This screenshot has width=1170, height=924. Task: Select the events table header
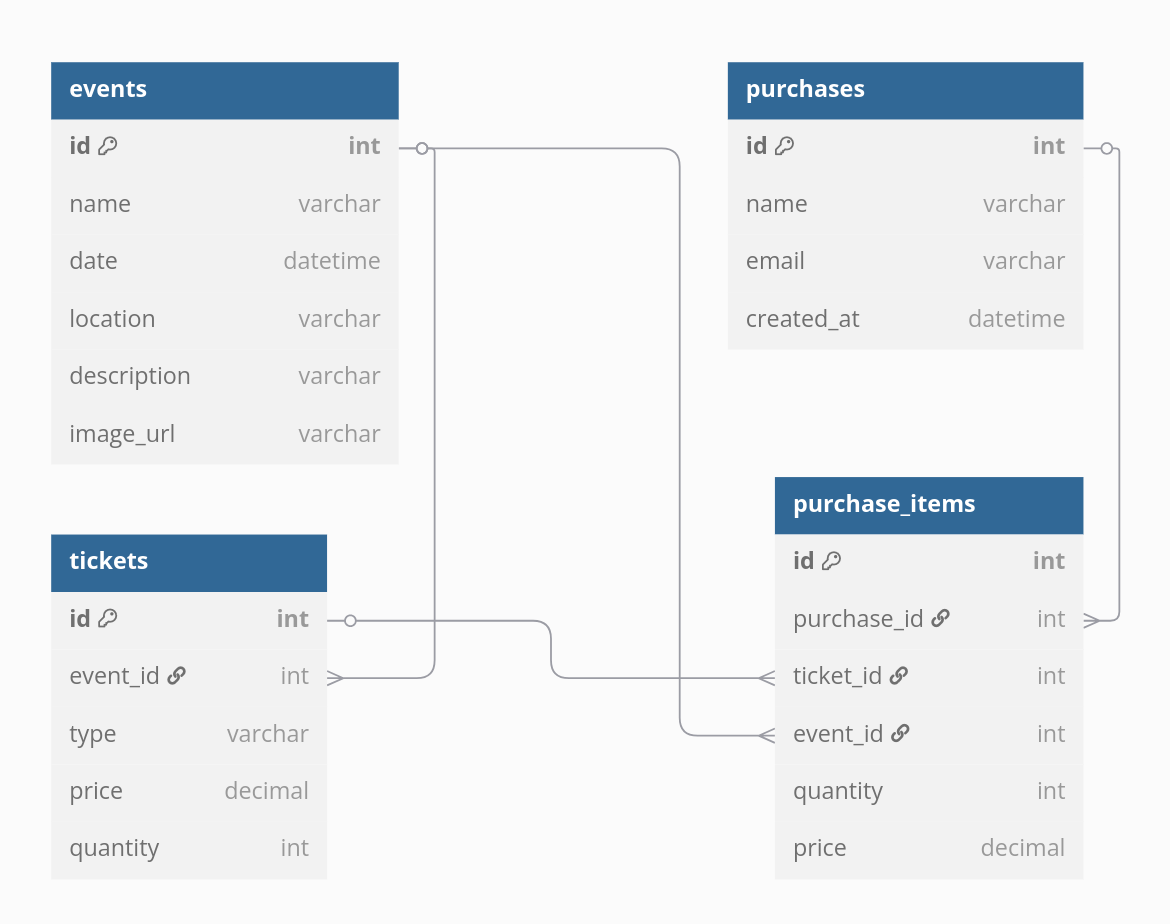click(225, 90)
